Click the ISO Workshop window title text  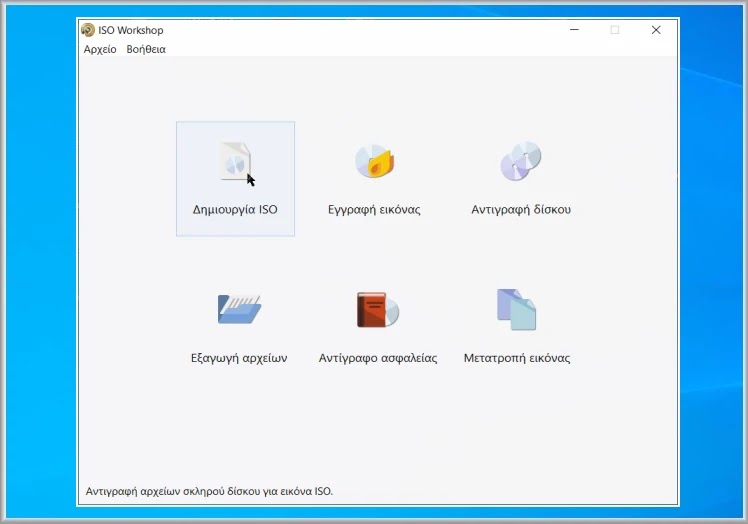point(131,30)
